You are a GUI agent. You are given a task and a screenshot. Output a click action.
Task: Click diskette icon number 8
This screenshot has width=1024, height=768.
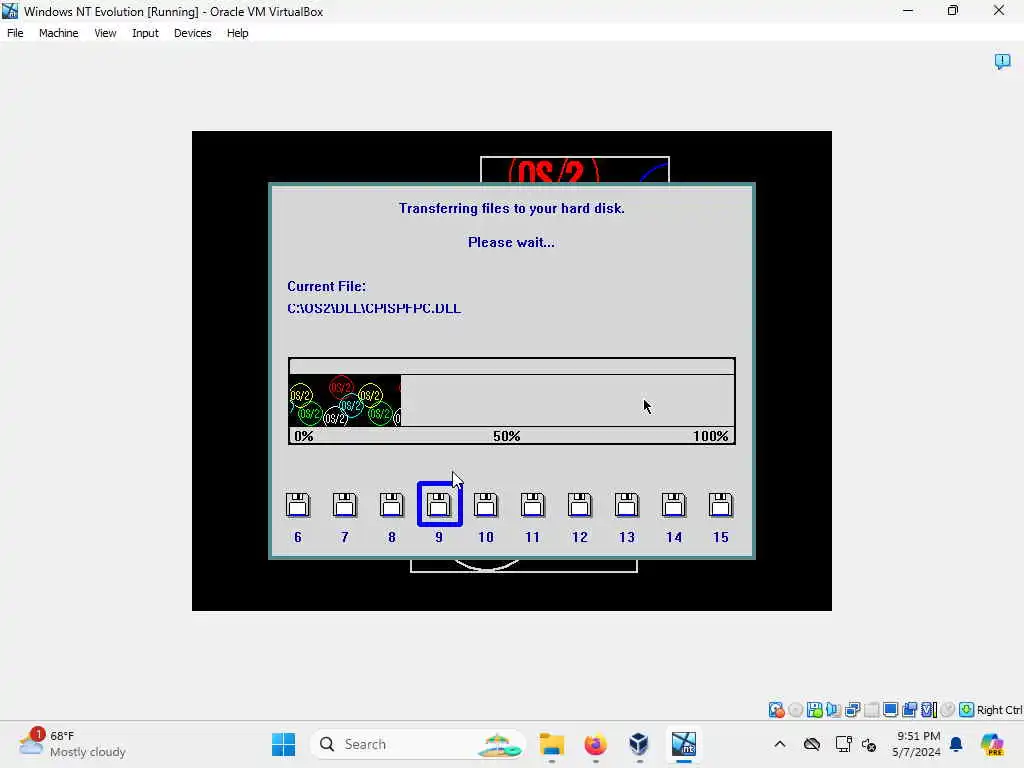pos(392,505)
